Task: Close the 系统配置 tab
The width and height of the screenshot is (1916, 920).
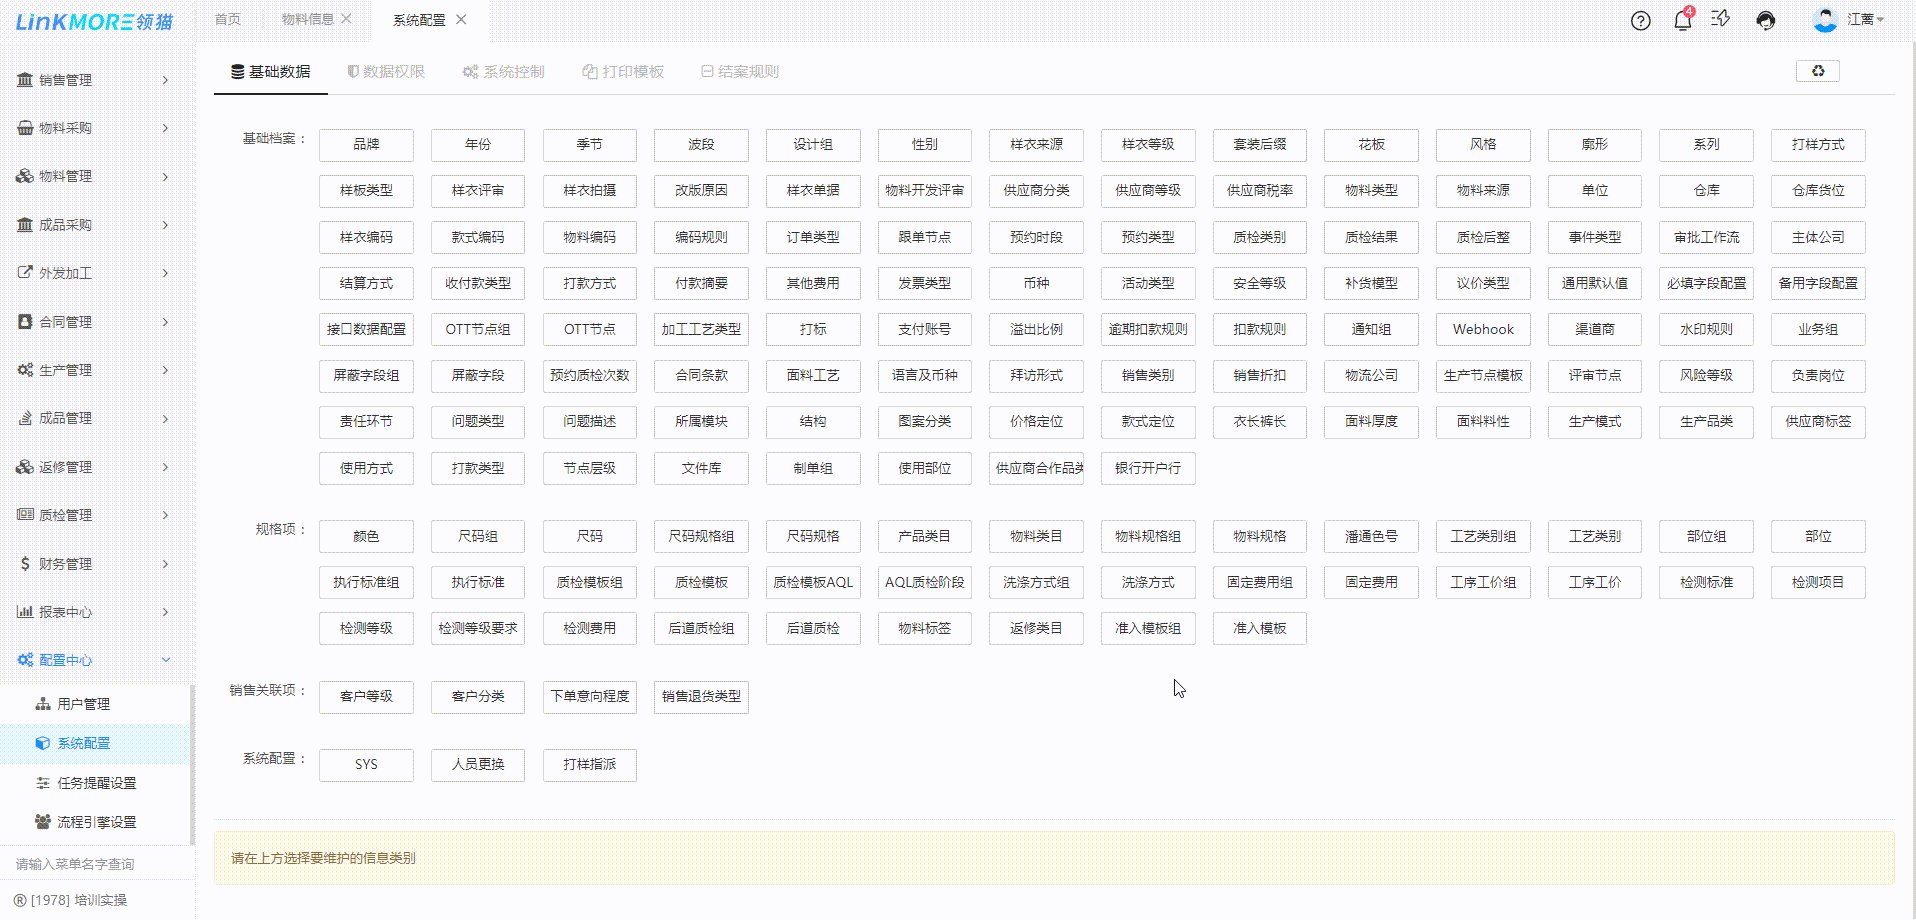Action: click(x=461, y=19)
